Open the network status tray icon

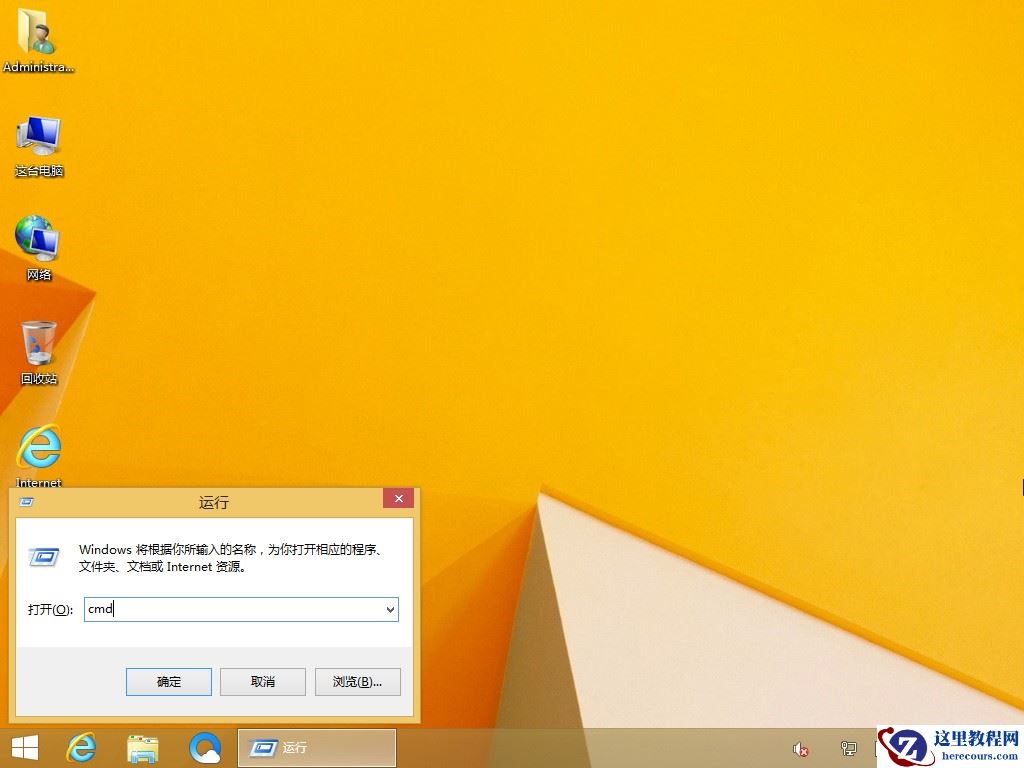pyautogui.click(x=848, y=748)
